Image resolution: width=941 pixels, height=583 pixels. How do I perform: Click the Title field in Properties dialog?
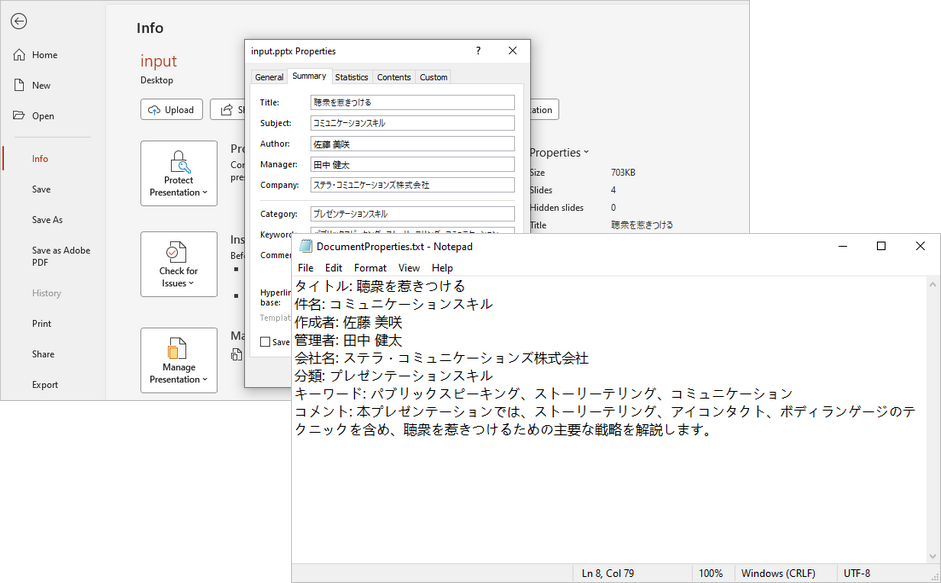pyautogui.click(x=412, y=103)
